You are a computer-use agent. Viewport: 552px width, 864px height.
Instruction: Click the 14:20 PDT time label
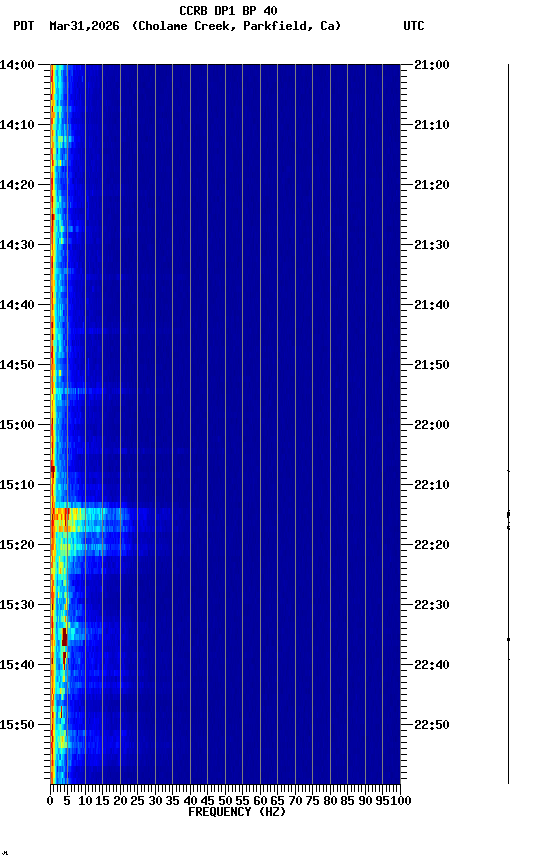17,185
